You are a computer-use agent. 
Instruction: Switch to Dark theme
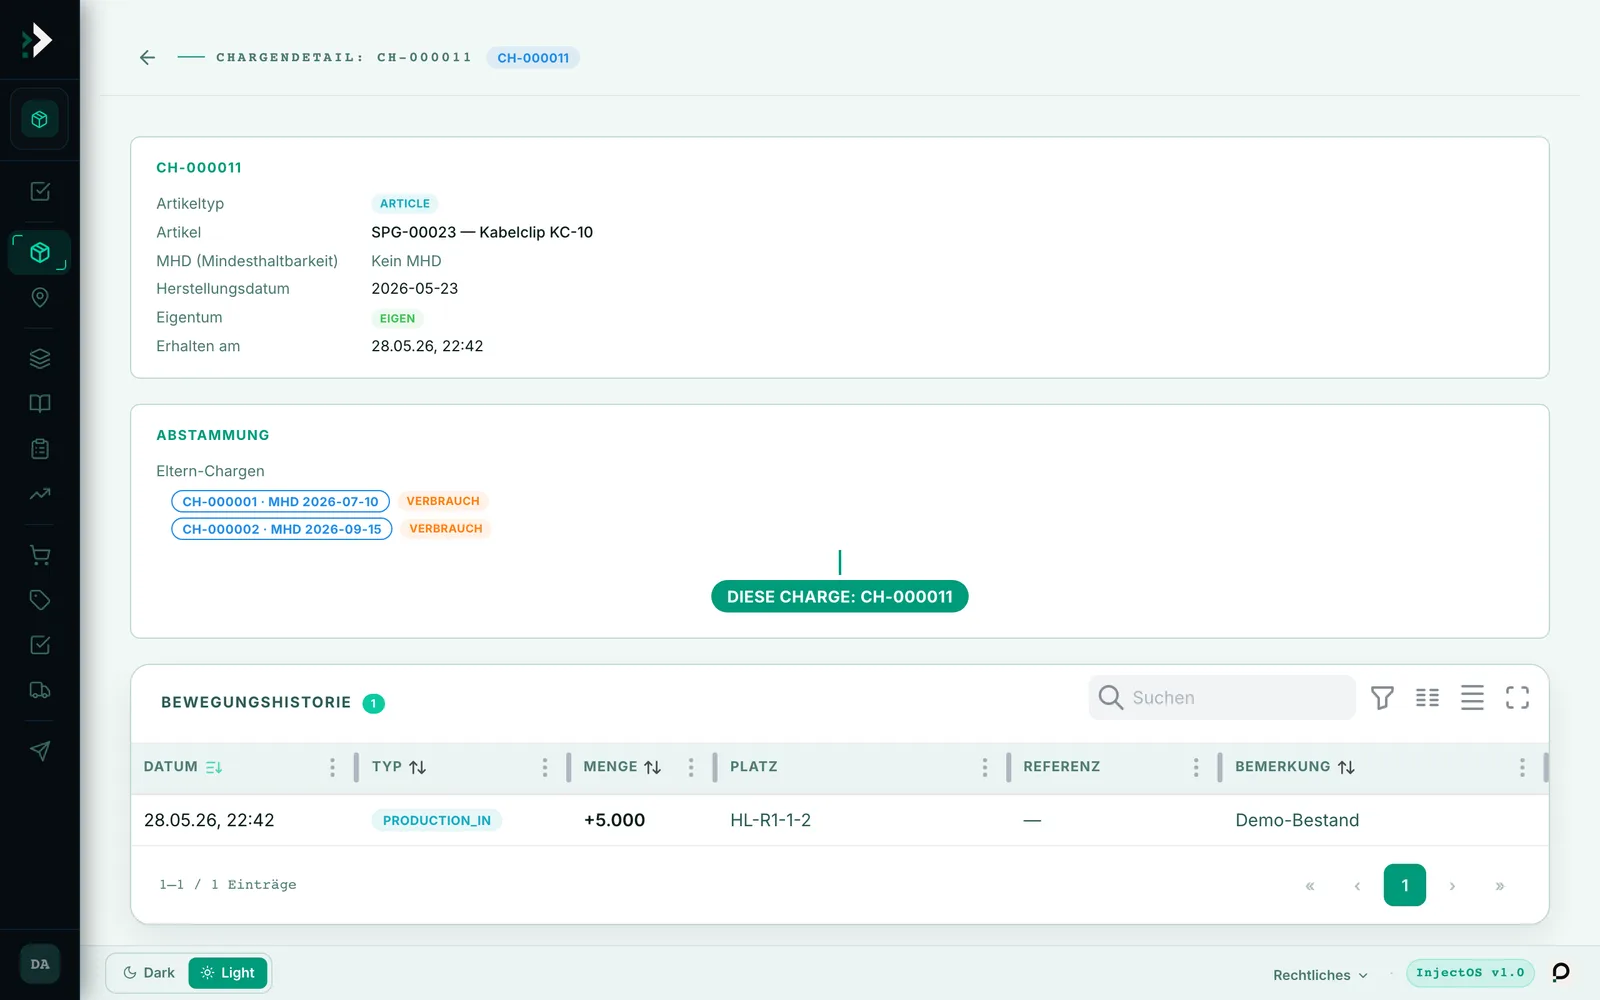click(x=149, y=973)
